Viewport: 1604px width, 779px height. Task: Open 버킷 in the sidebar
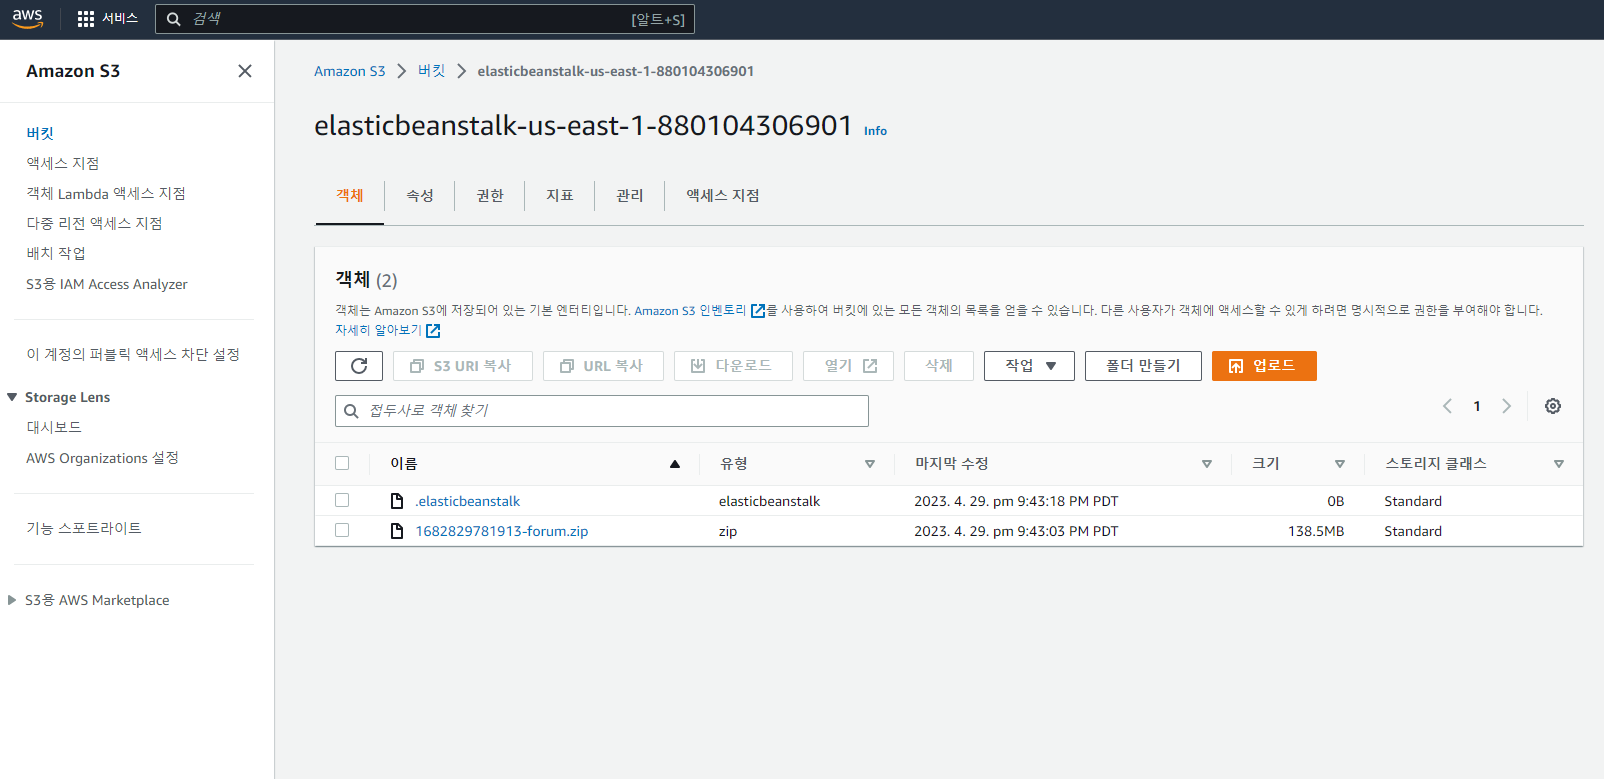click(x=40, y=133)
